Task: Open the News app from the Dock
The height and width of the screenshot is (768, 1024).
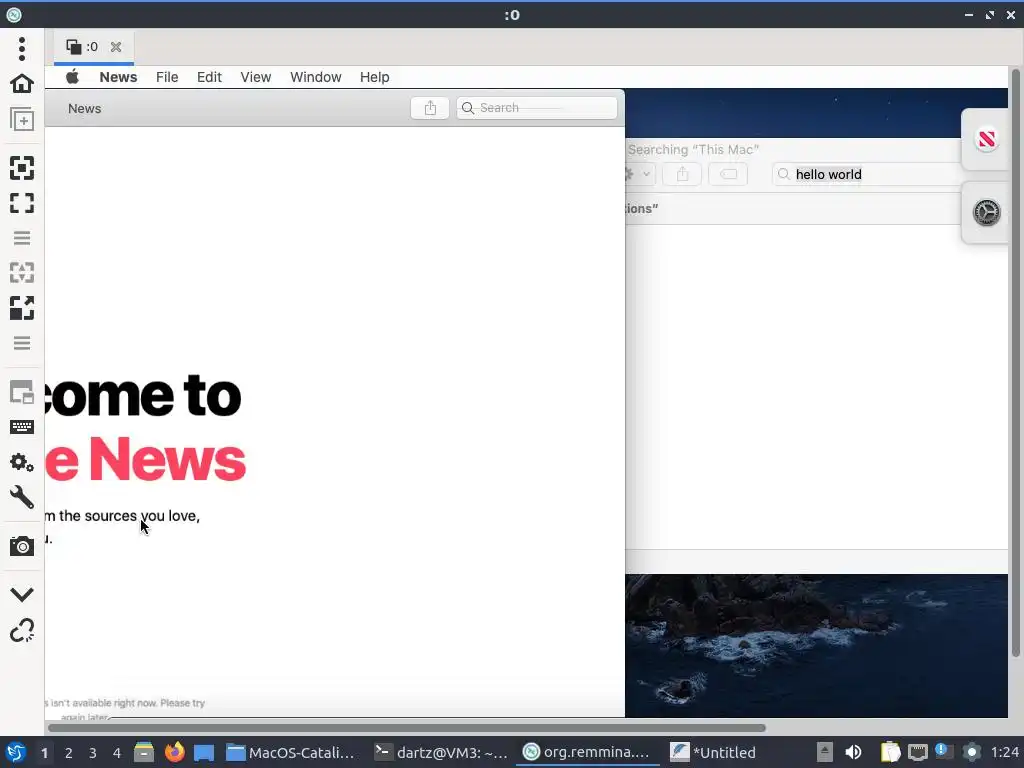Action: 986,139
